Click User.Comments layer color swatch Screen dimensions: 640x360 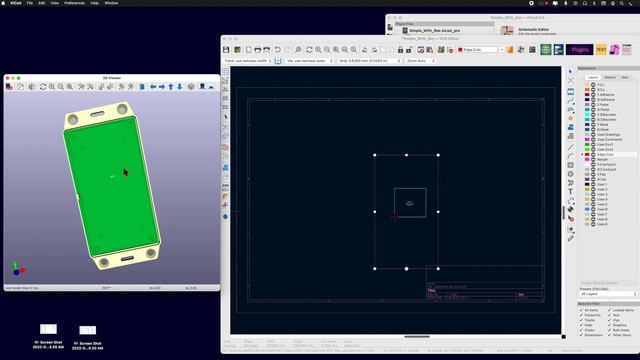[587, 140]
